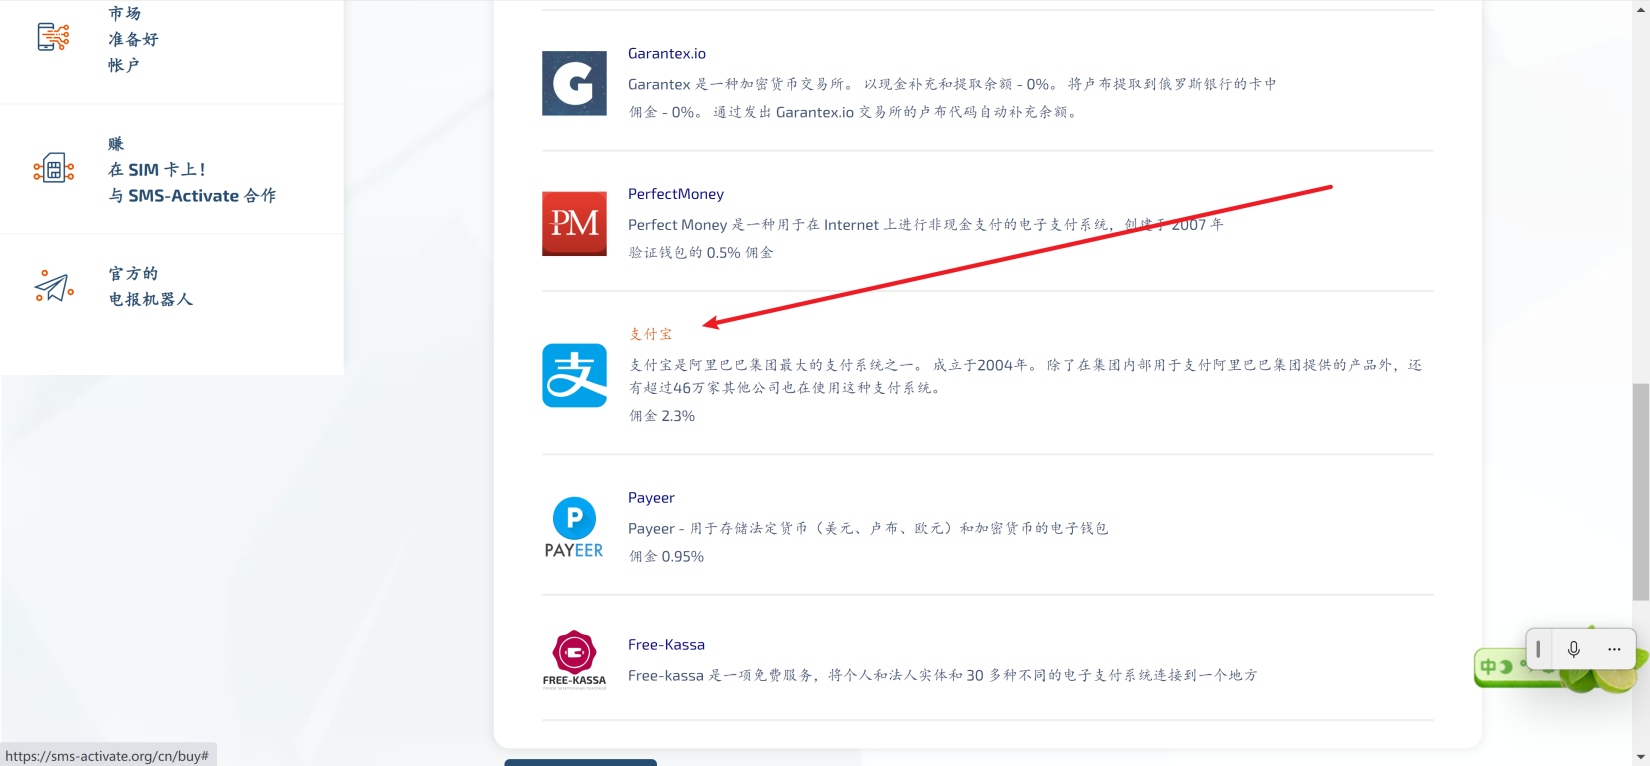Image resolution: width=1650 pixels, height=766 pixels.
Task: Click the Free-Kassa logo icon
Action: point(574,660)
